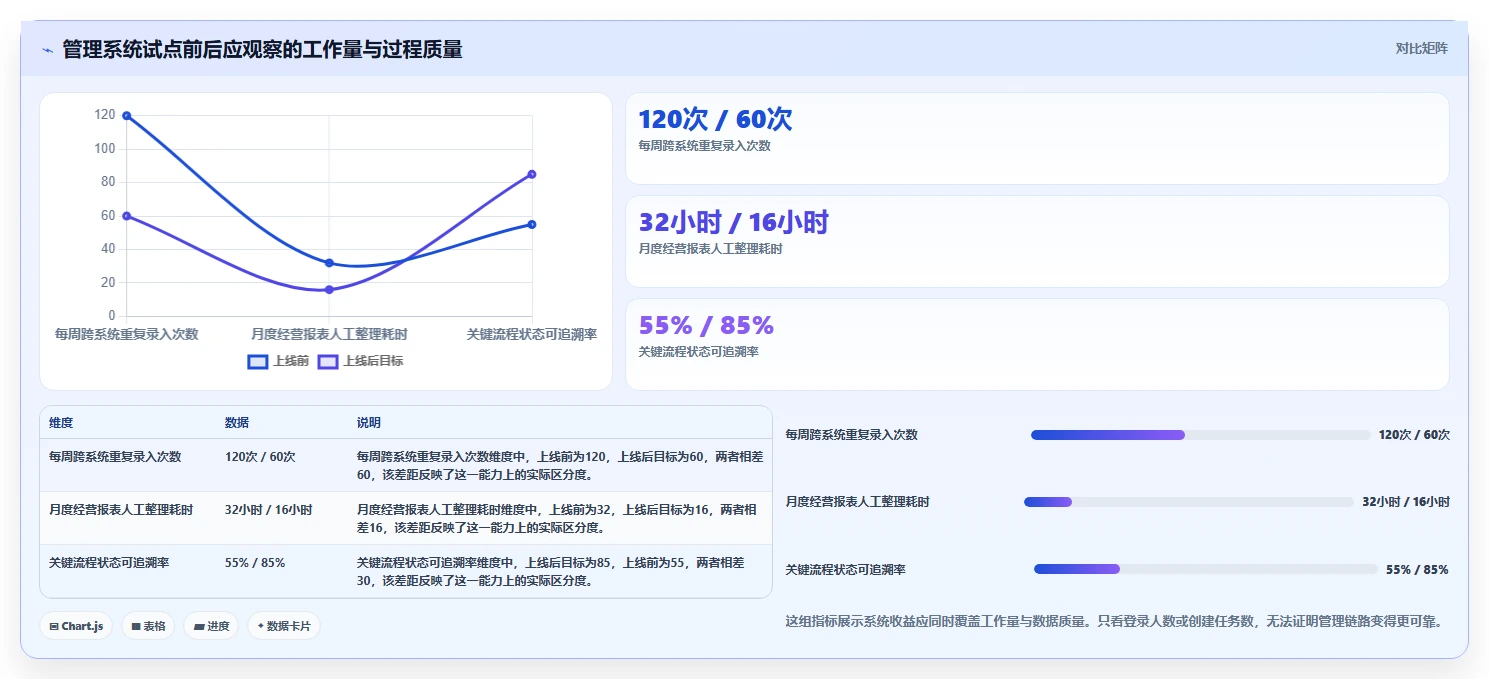Screen dimensions: 1489x679
Task: Click the chart x-axis label 关键流程状态可追溯率
Action: (x=531, y=334)
